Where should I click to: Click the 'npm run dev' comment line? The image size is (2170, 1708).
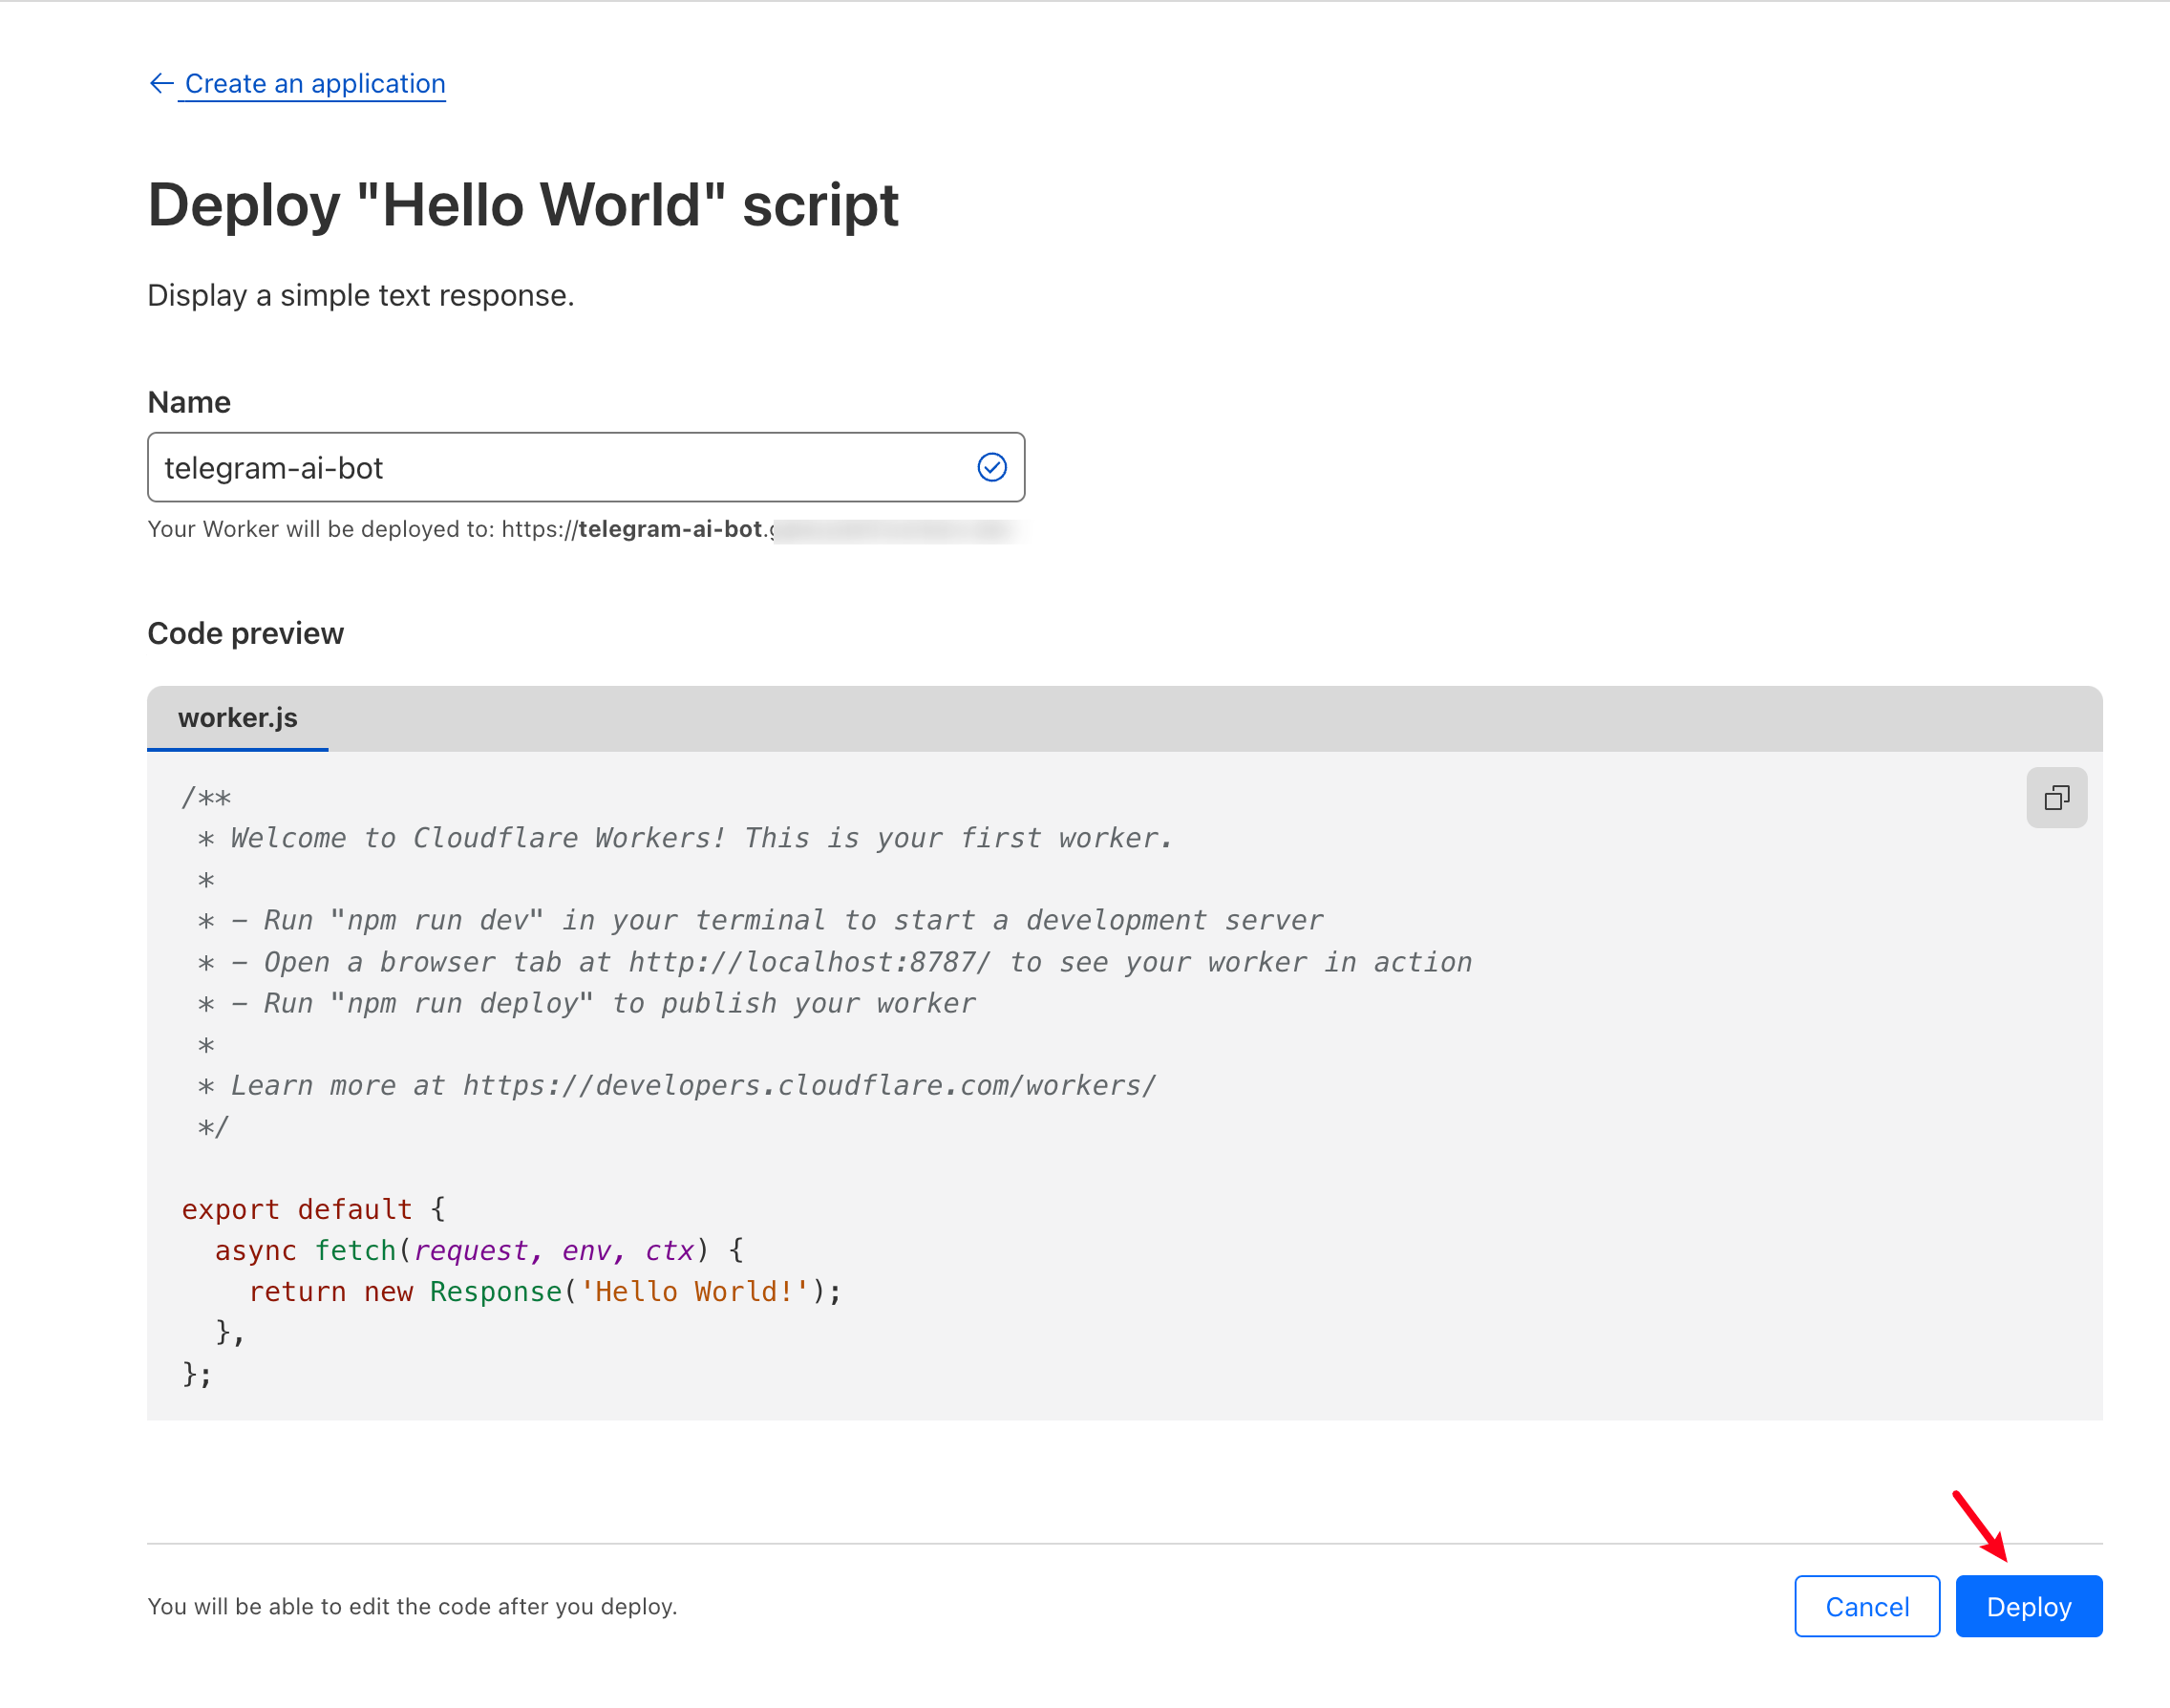click(x=760, y=920)
